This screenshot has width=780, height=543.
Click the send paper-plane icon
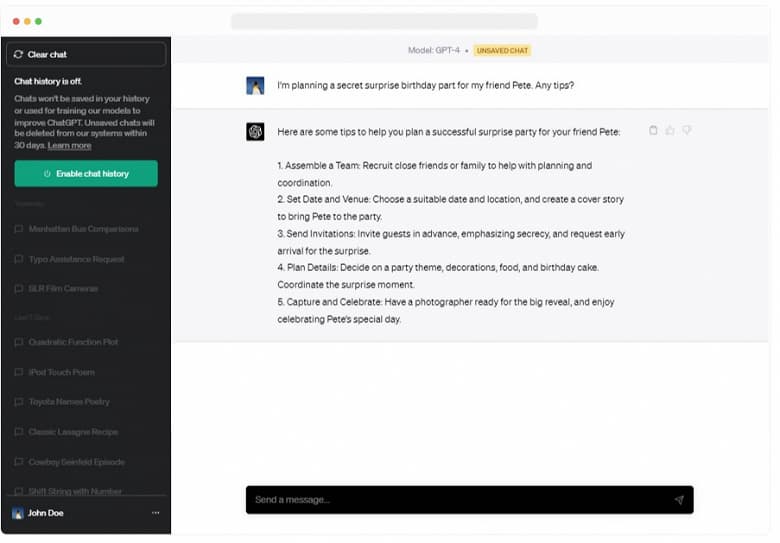(679, 500)
